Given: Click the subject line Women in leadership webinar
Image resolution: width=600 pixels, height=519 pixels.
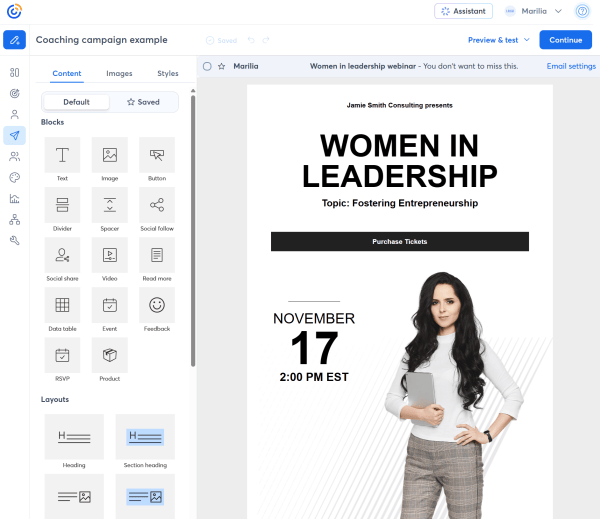Looking at the screenshot, I should click(363, 66).
